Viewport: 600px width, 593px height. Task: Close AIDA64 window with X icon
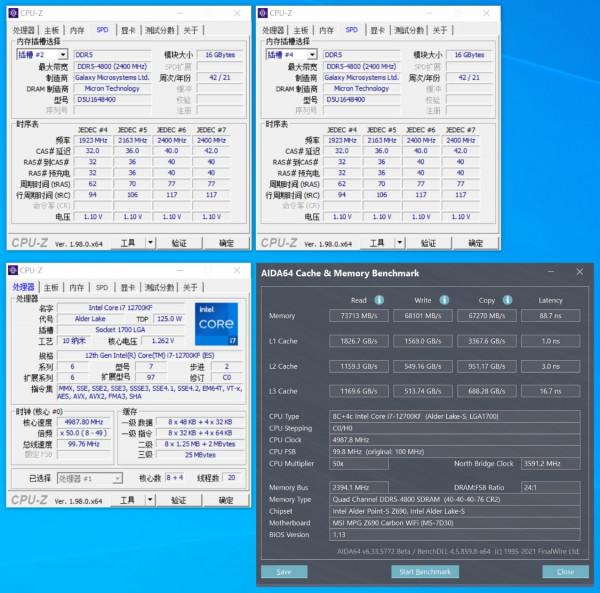click(580, 272)
